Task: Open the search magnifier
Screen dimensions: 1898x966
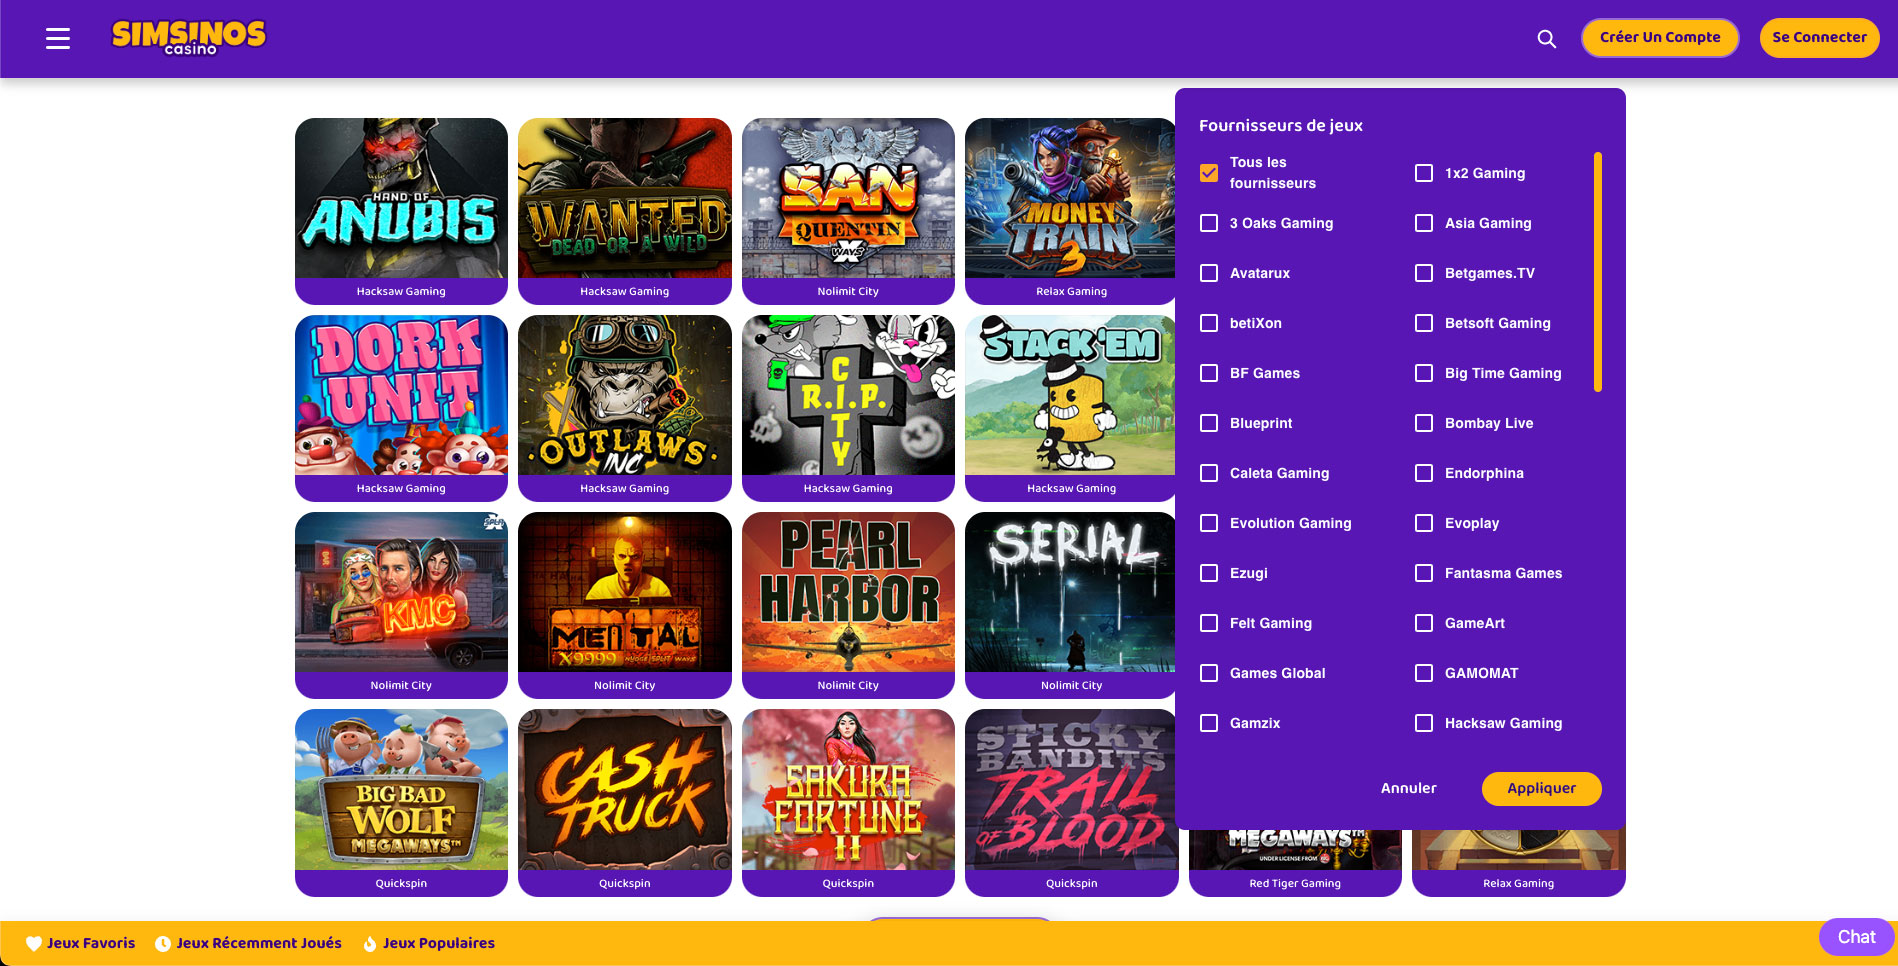Action: click(1546, 38)
